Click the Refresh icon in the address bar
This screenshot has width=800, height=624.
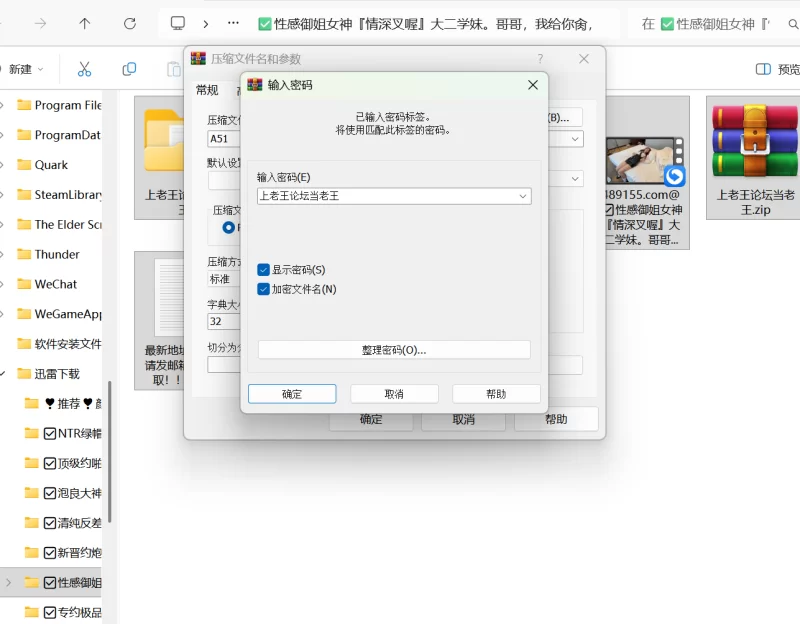[129, 23]
